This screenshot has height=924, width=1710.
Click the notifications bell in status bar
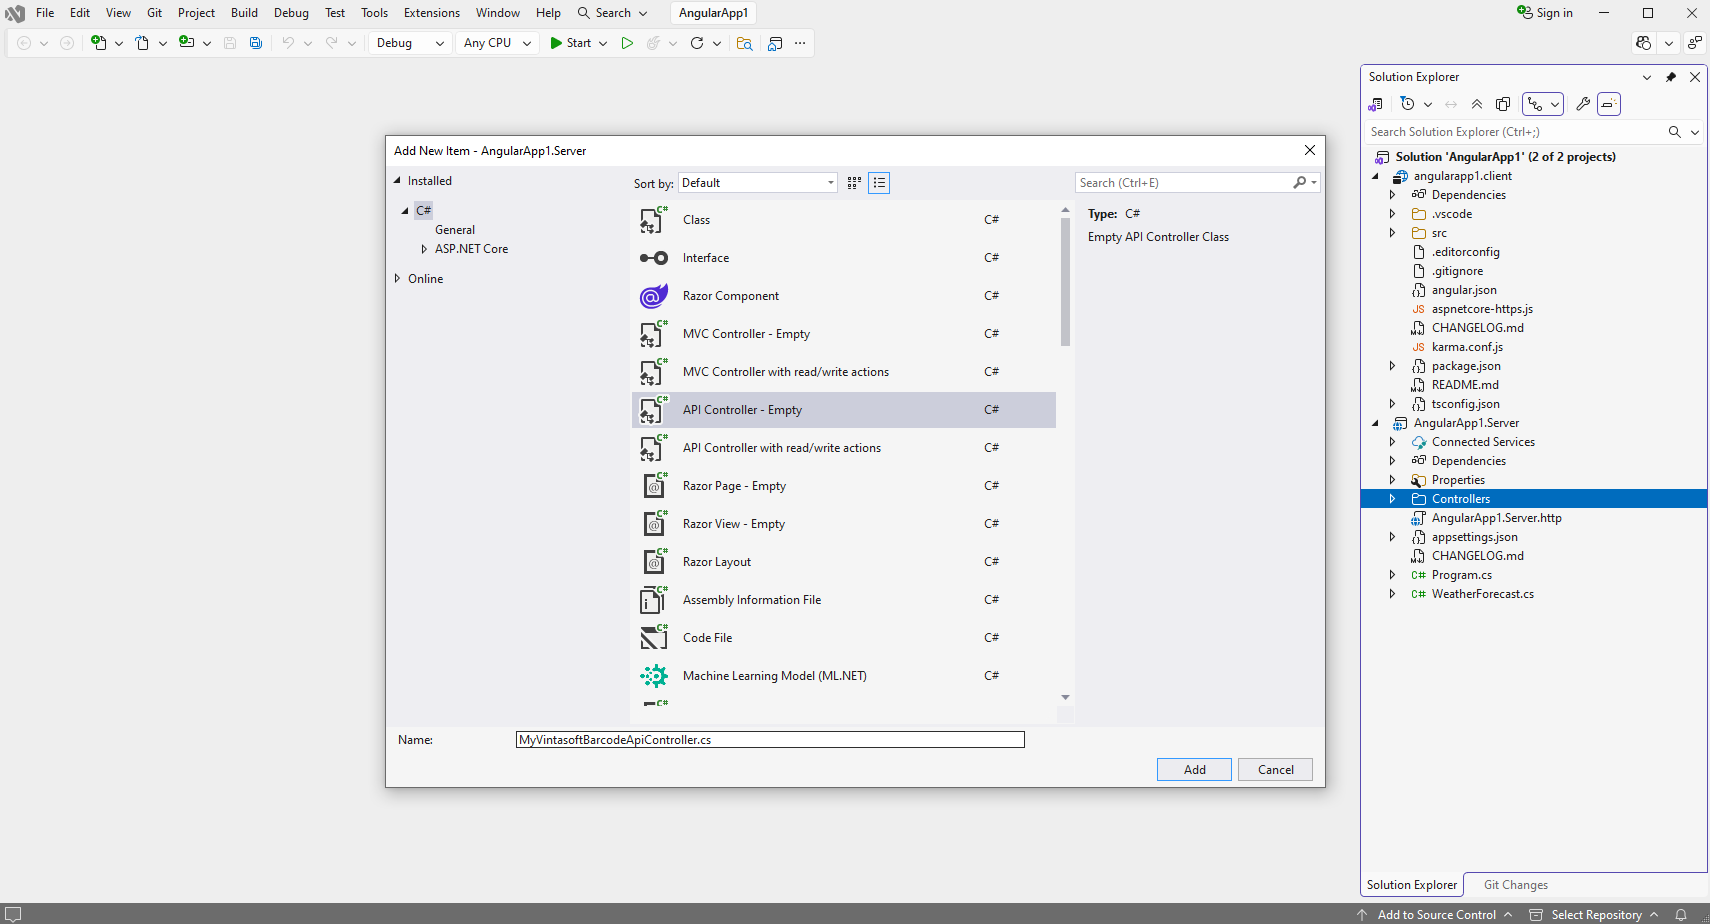tap(1681, 915)
